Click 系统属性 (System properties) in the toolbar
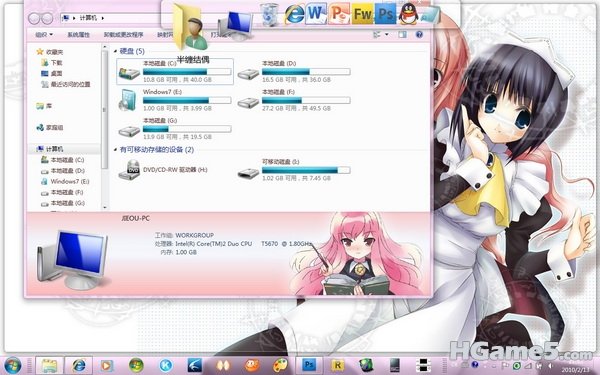The image size is (600, 375). coord(78,34)
